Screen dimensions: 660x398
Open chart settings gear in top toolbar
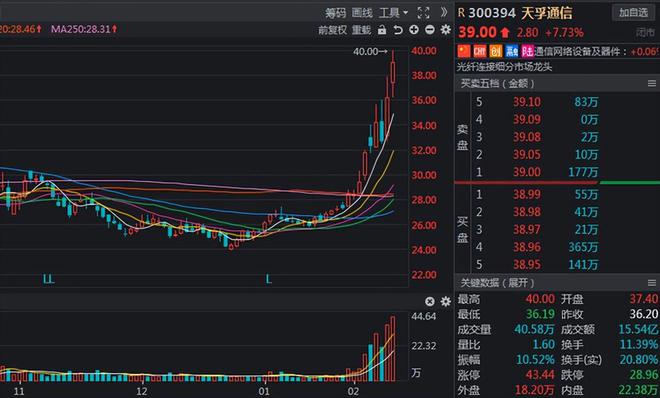pyautogui.click(x=445, y=29)
